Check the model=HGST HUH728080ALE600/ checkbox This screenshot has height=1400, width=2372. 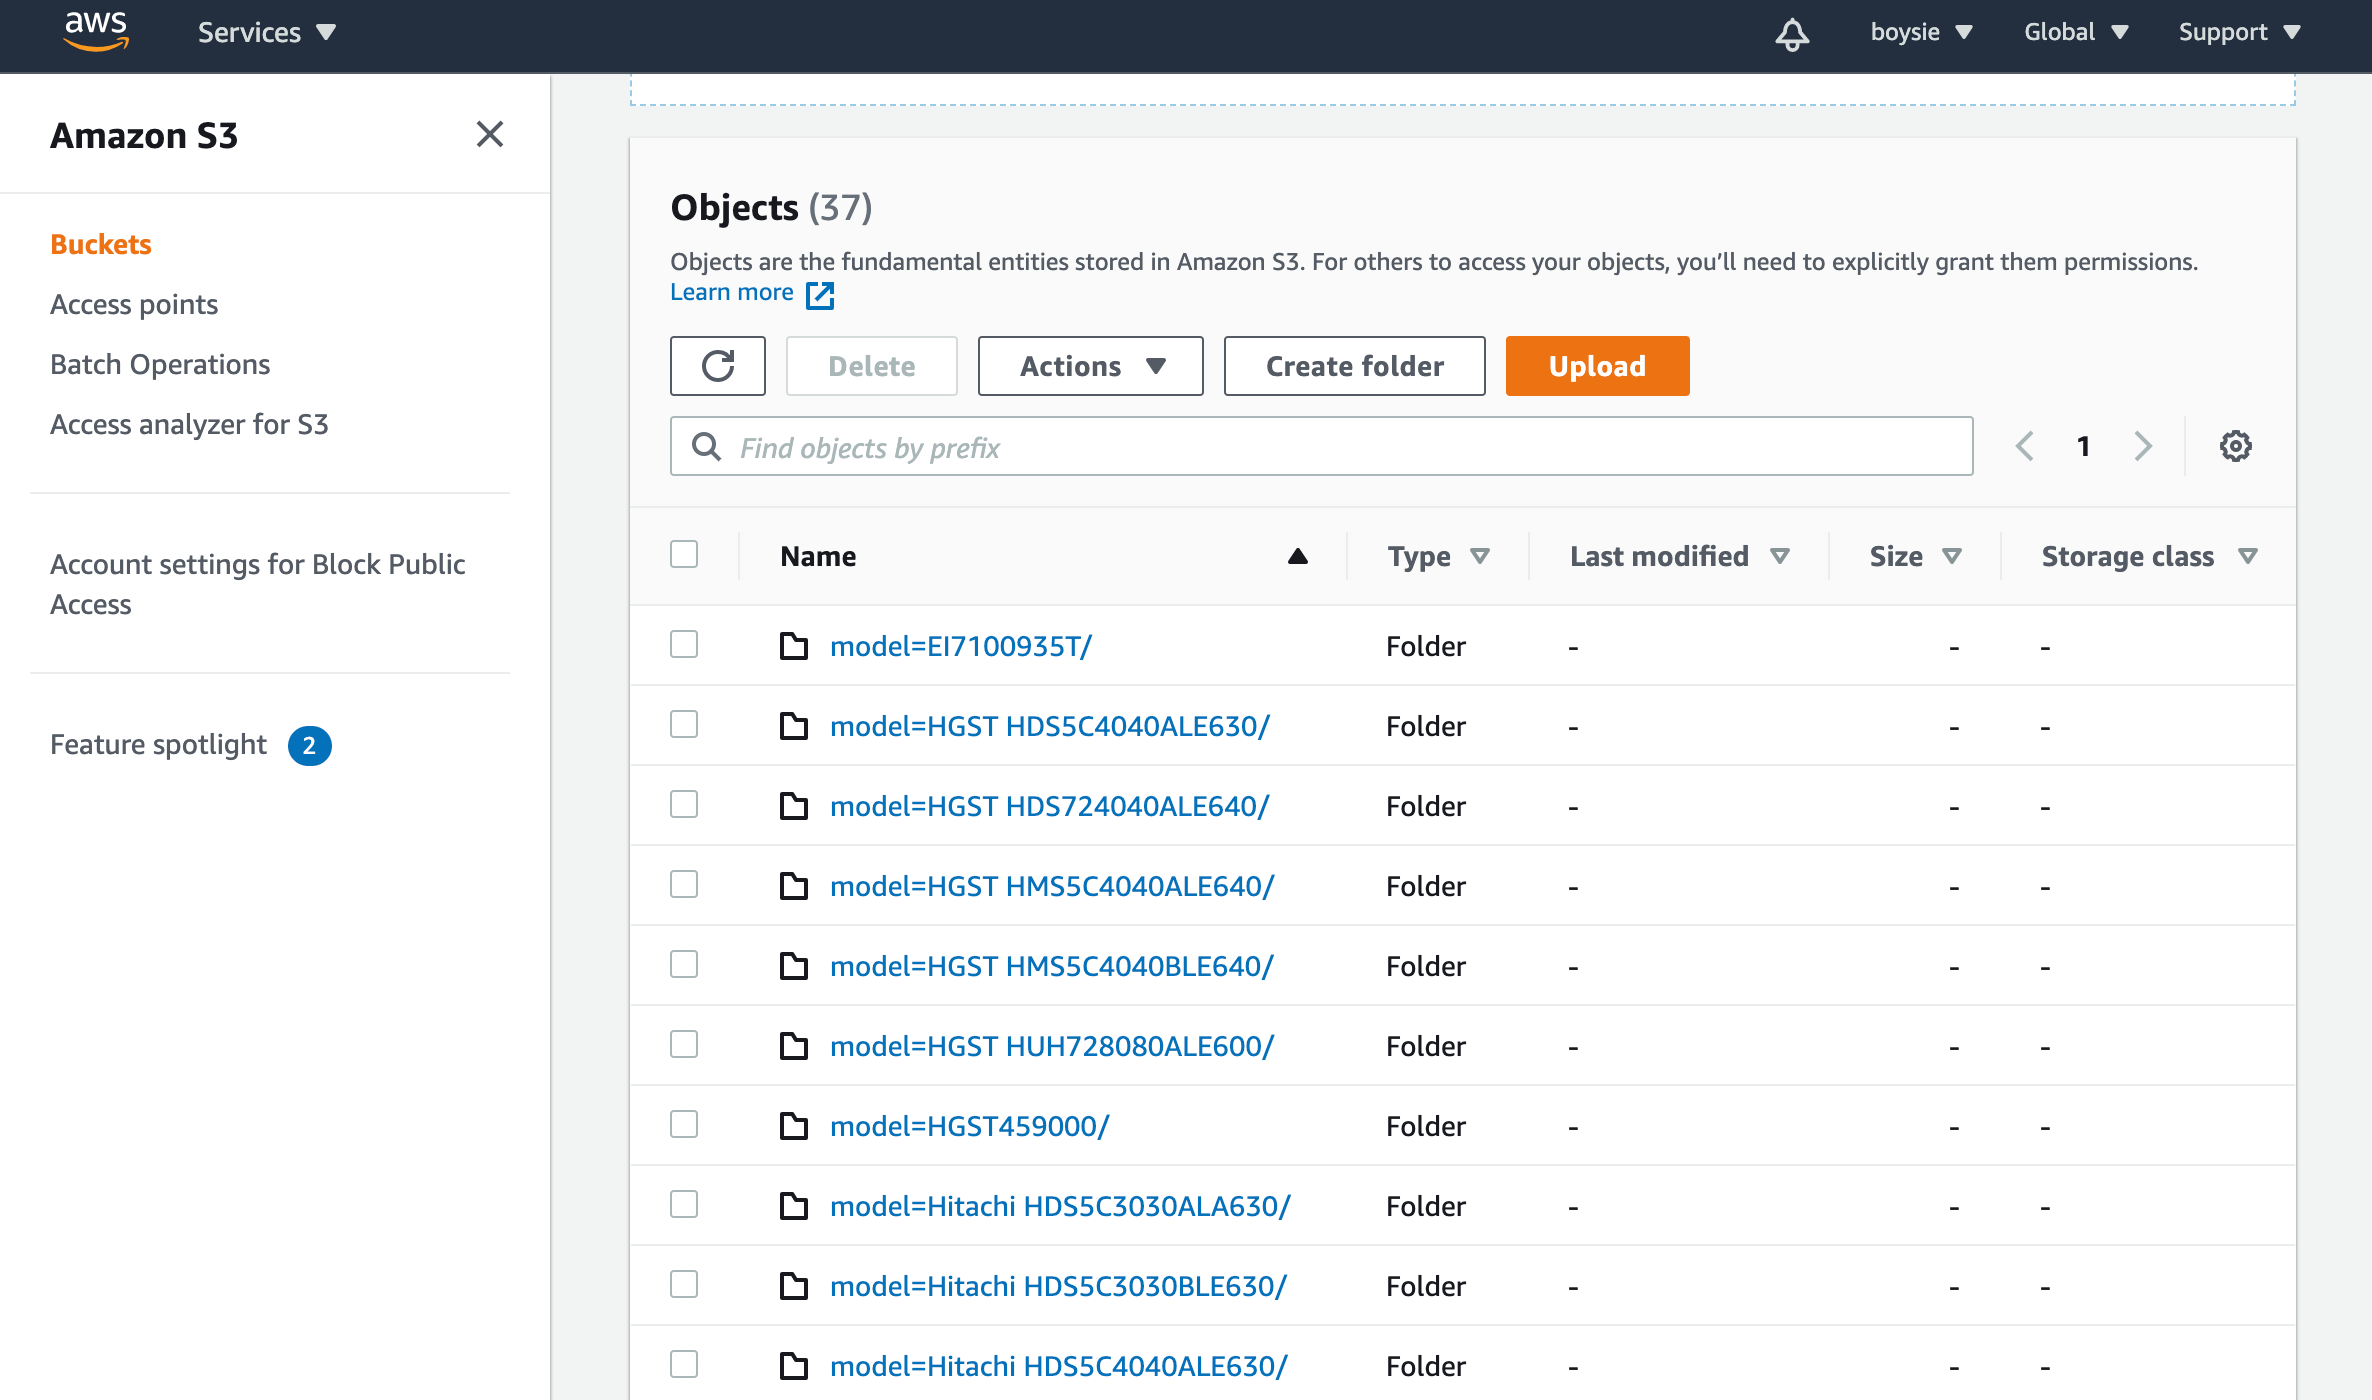pyautogui.click(x=684, y=1044)
